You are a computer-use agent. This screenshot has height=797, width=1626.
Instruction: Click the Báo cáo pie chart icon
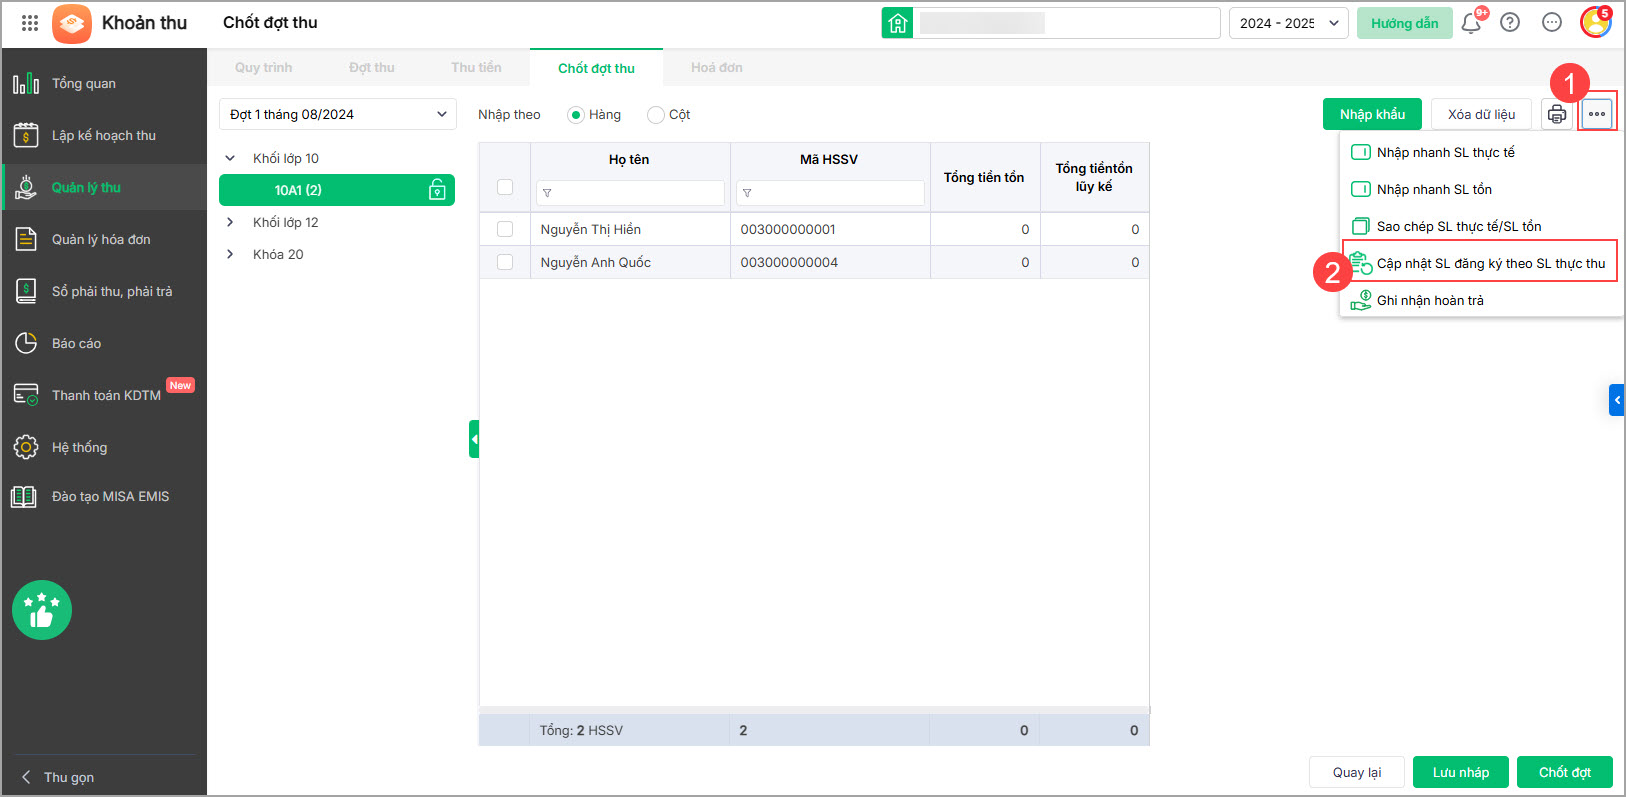[x=26, y=343]
